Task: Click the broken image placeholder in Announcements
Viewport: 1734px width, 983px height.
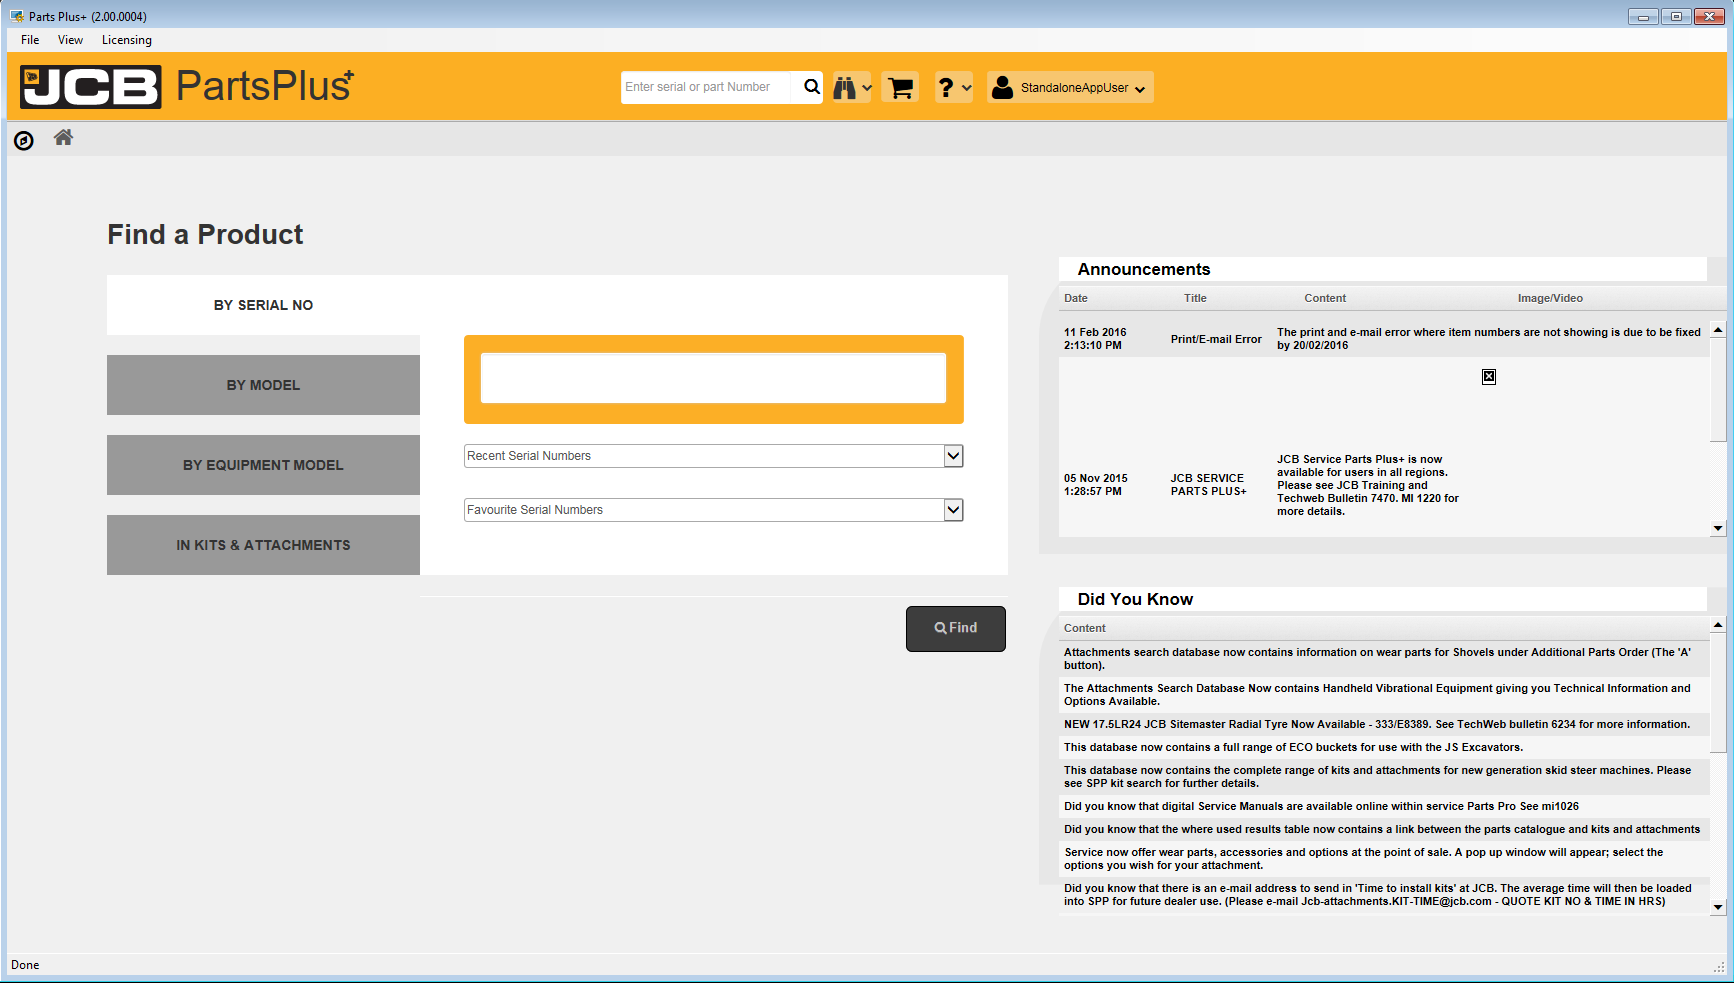Action: pos(1488,377)
